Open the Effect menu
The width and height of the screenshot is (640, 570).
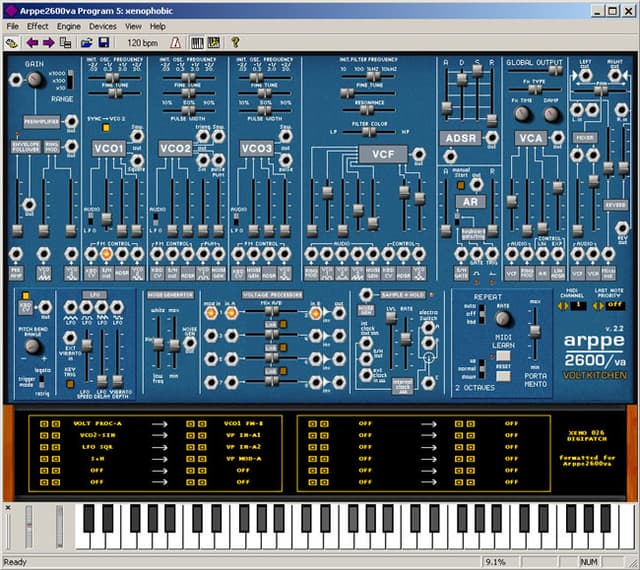point(38,25)
